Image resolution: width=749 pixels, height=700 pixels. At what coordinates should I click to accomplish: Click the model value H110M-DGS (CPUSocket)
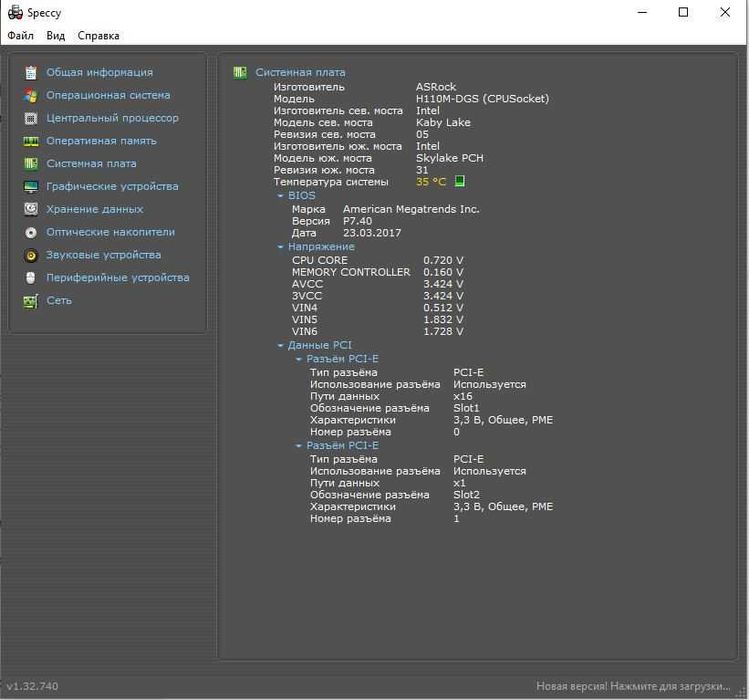(482, 99)
